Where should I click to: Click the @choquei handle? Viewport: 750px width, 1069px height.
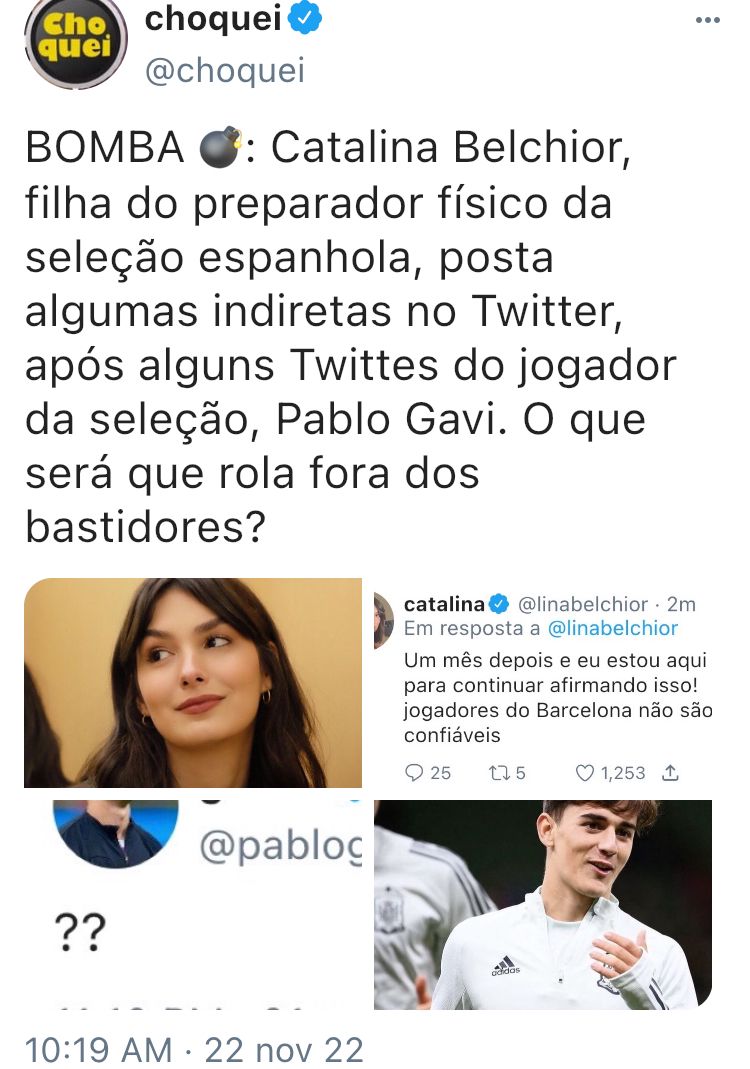[225, 70]
